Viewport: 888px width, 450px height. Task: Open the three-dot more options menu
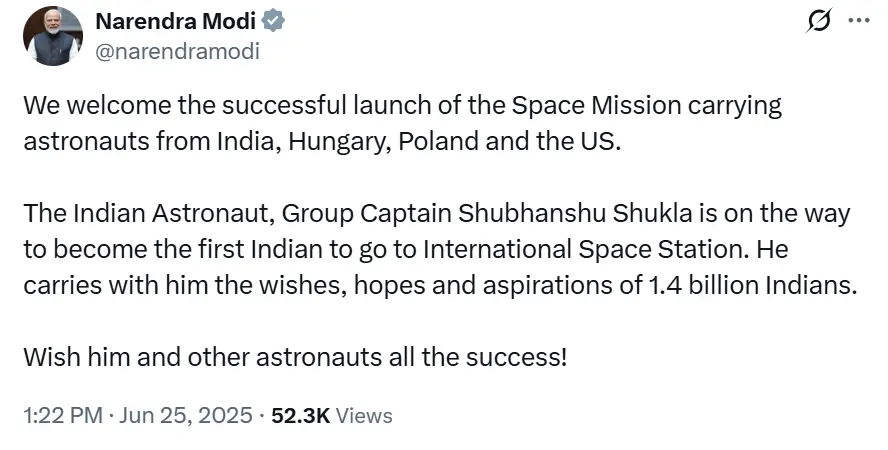859,21
